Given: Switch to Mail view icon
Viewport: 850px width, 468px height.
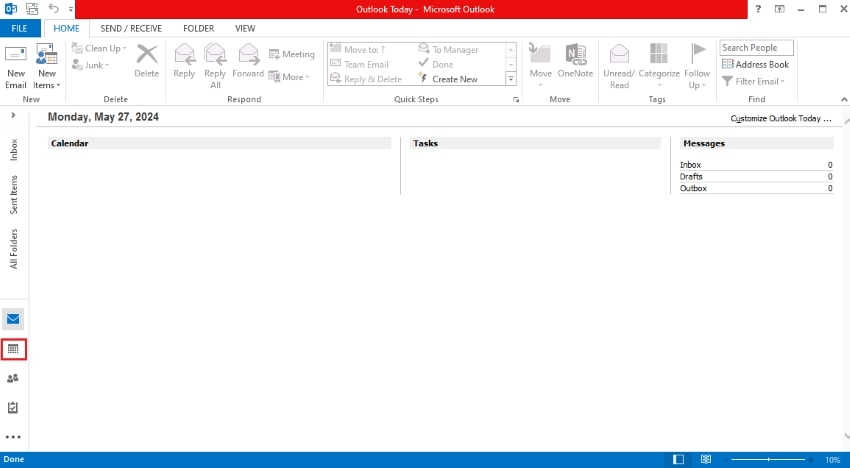Looking at the screenshot, I should click(13, 319).
